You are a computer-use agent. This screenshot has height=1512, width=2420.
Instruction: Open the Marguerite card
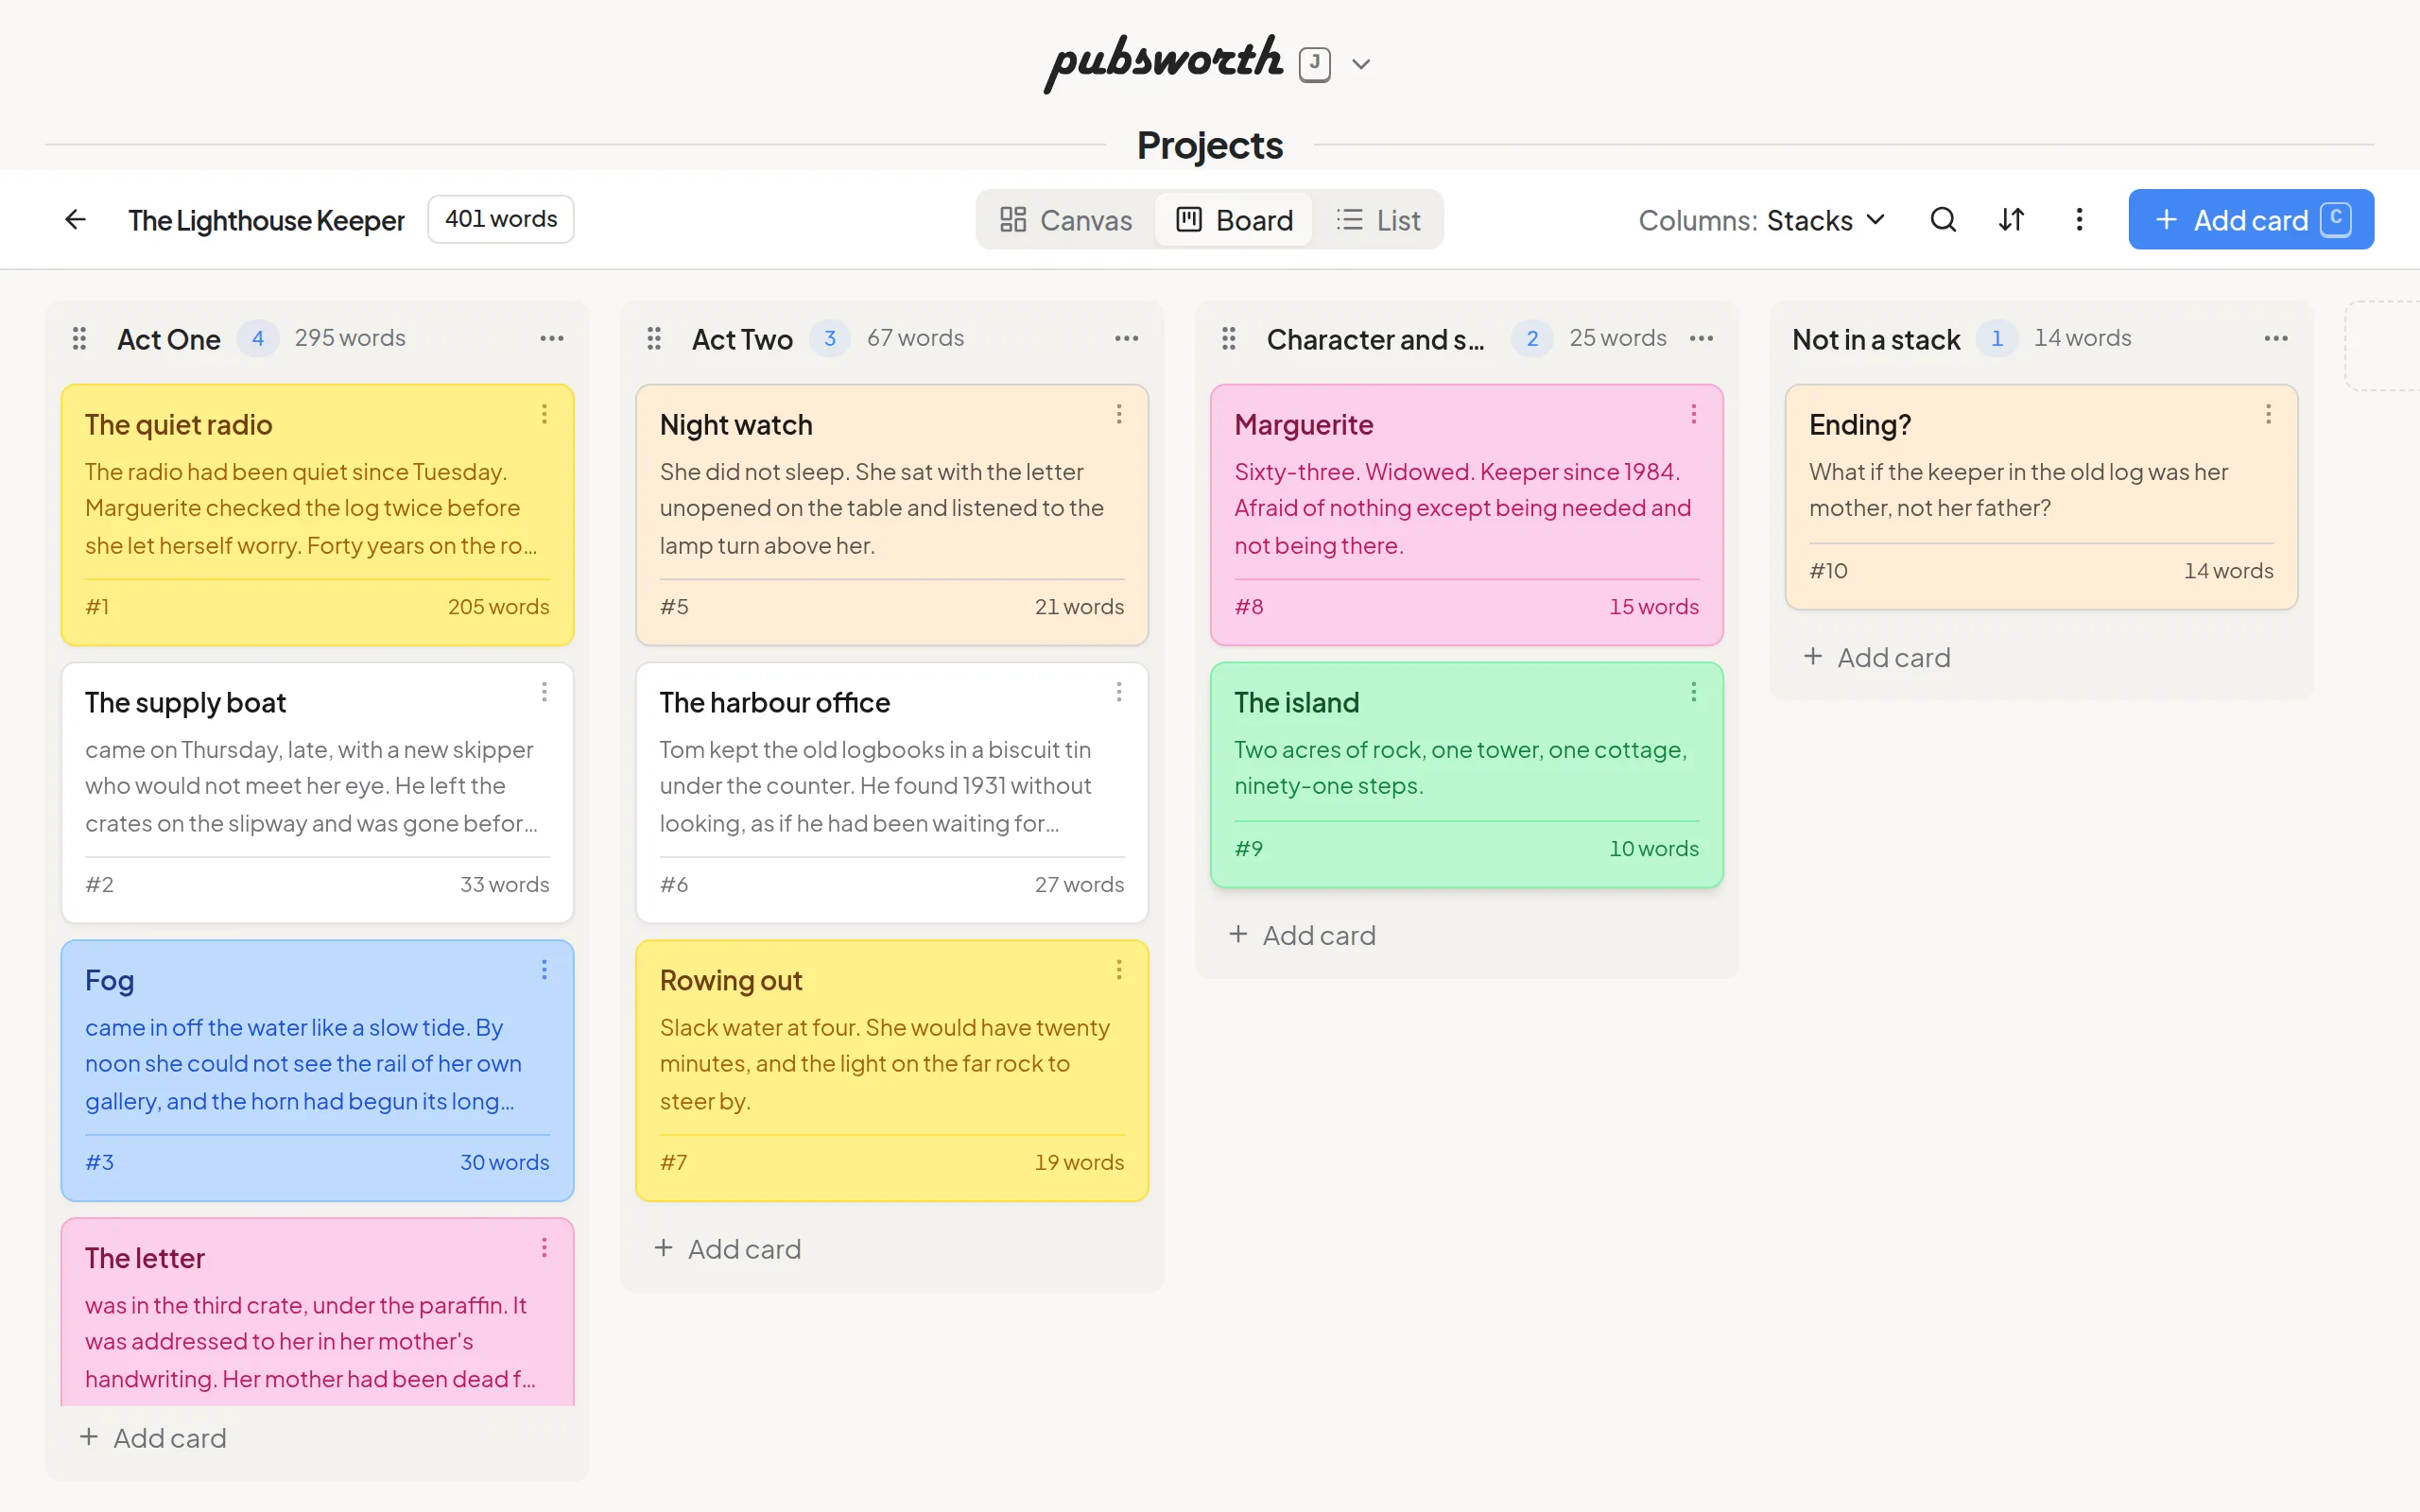click(1466, 515)
